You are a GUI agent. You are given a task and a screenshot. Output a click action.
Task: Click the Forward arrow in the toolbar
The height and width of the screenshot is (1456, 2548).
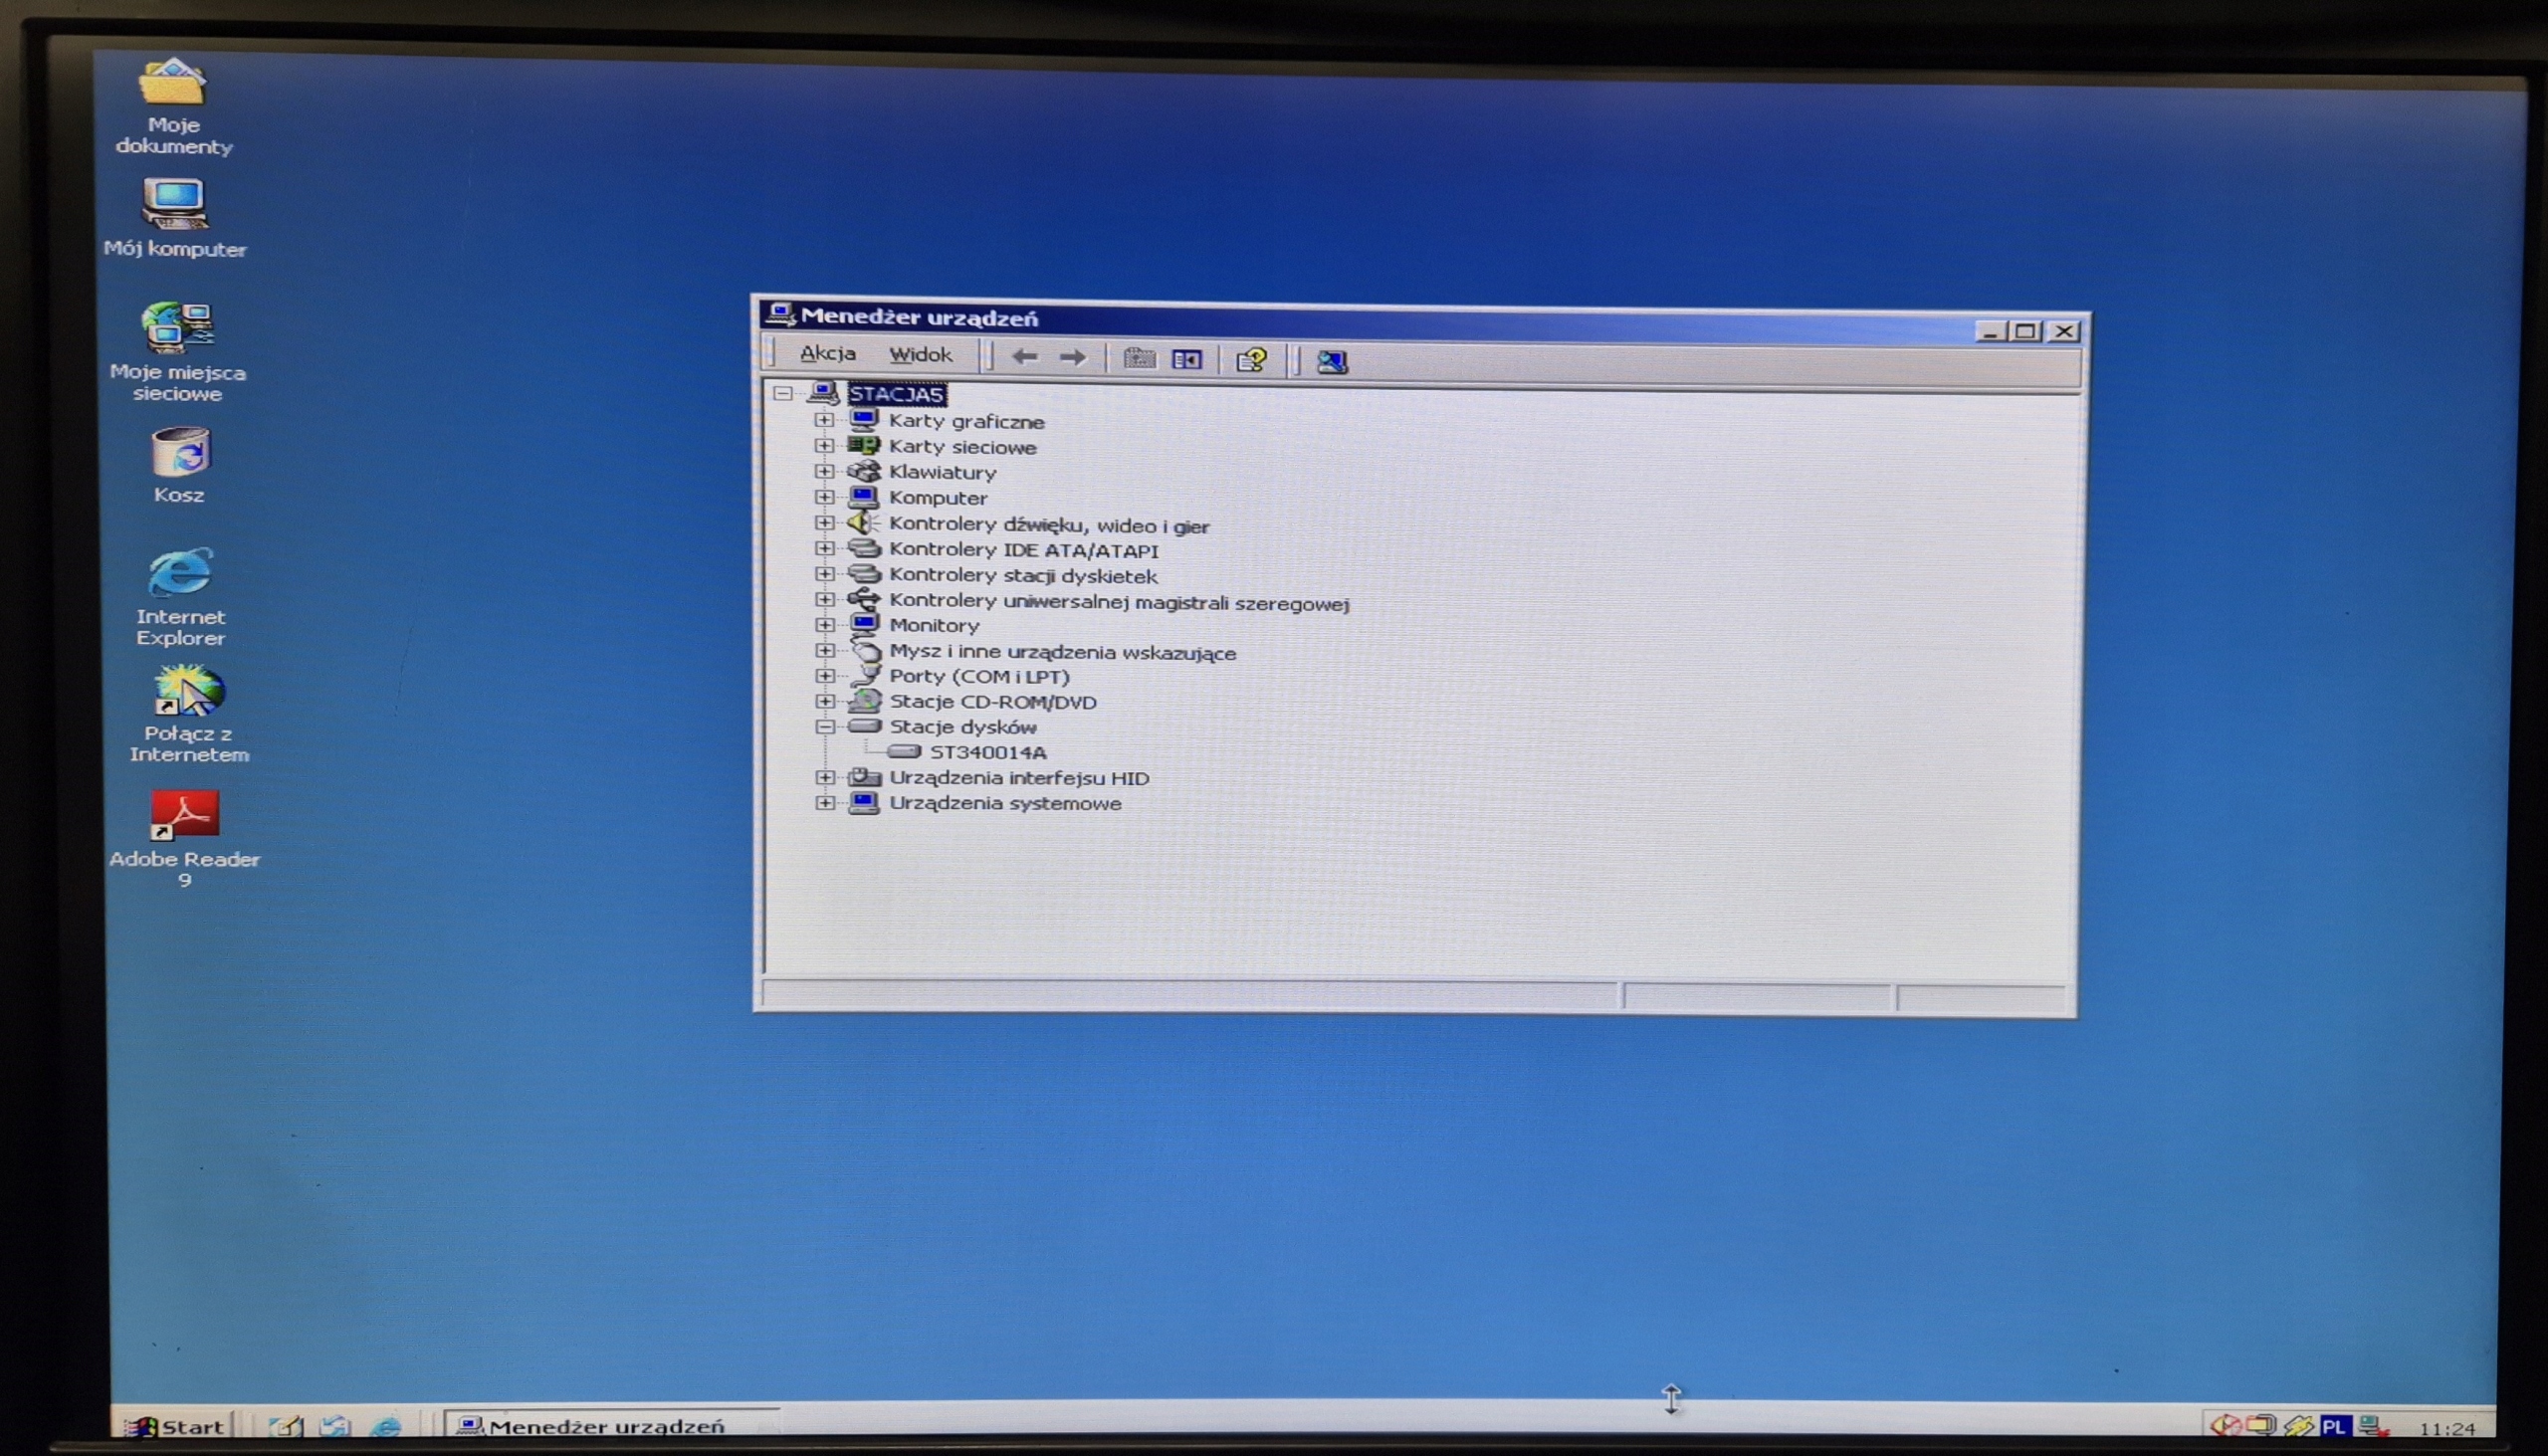pos(1072,357)
